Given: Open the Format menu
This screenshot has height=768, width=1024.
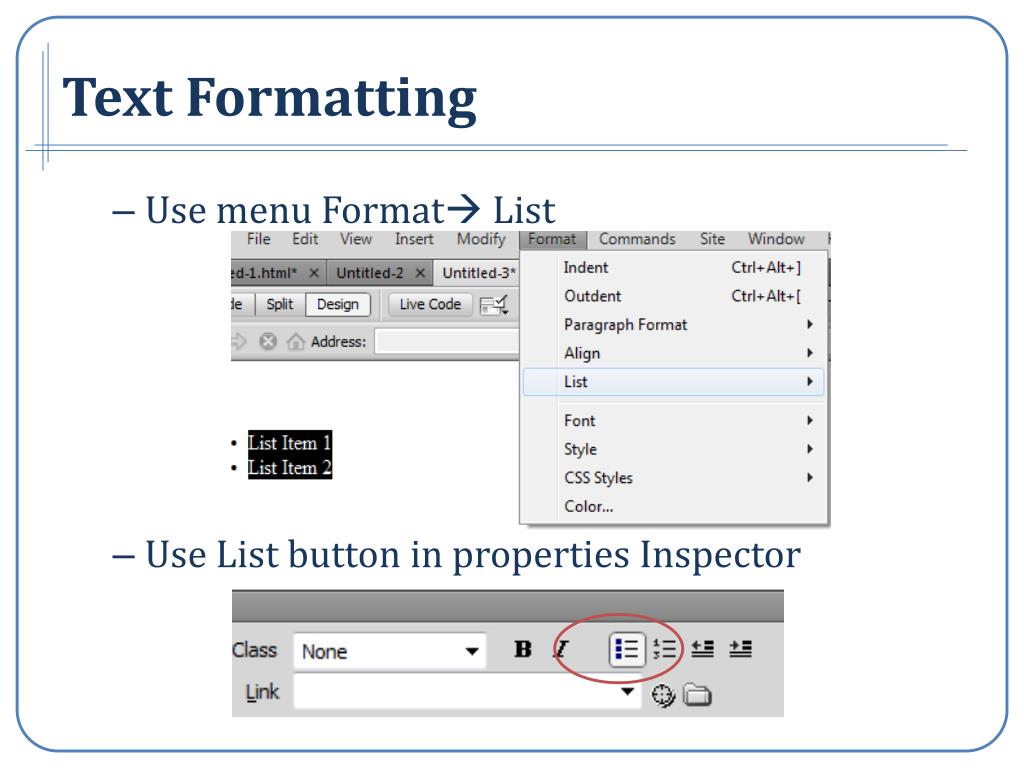Looking at the screenshot, I should (x=552, y=239).
